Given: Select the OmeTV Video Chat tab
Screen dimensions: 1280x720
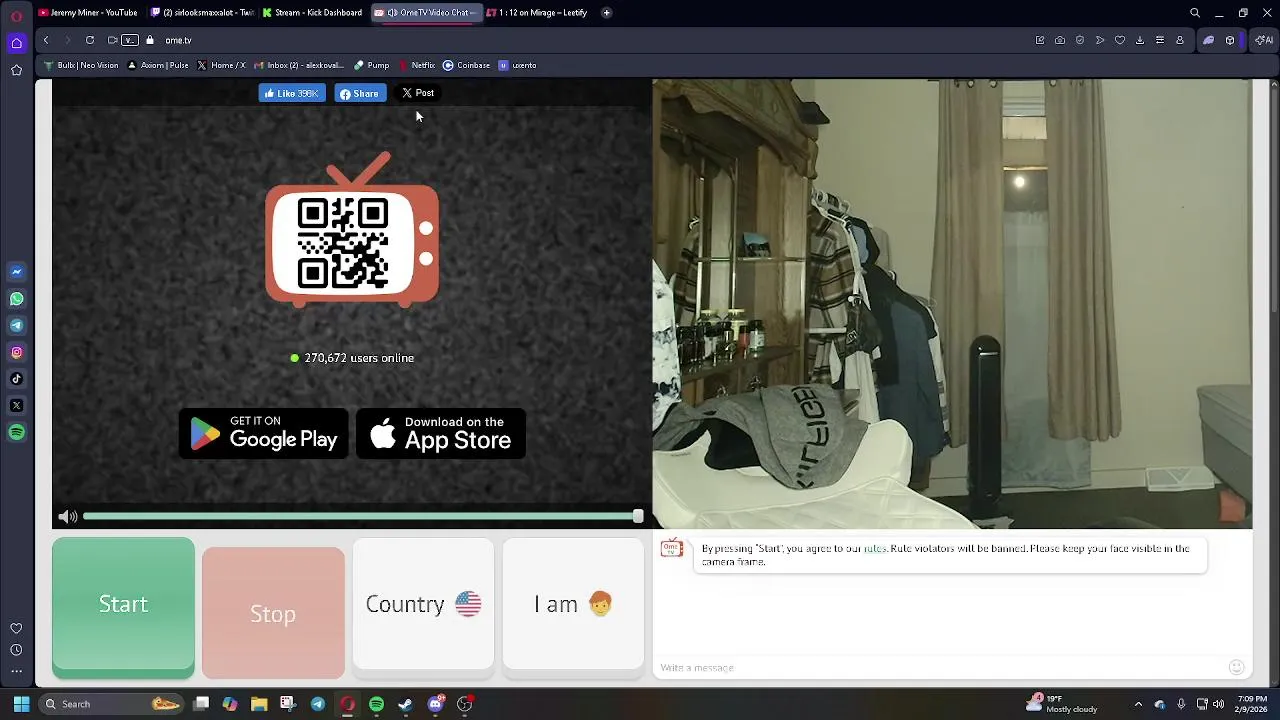Looking at the screenshot, I should coord(427,13).
